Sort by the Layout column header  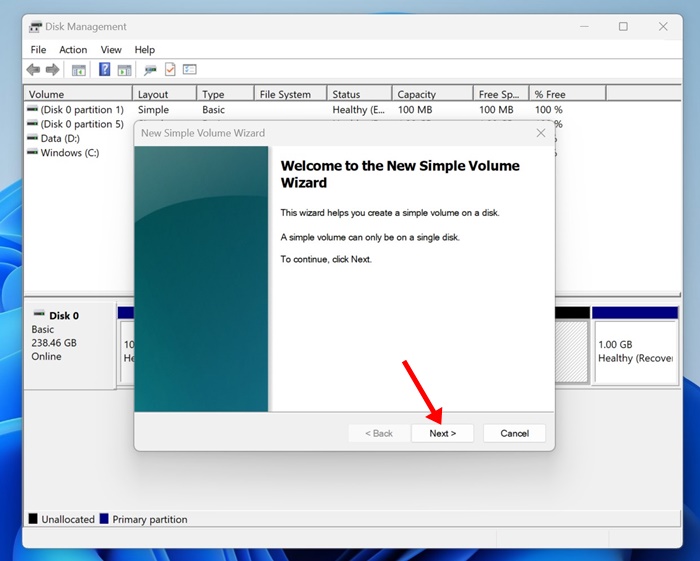(165, 94)
